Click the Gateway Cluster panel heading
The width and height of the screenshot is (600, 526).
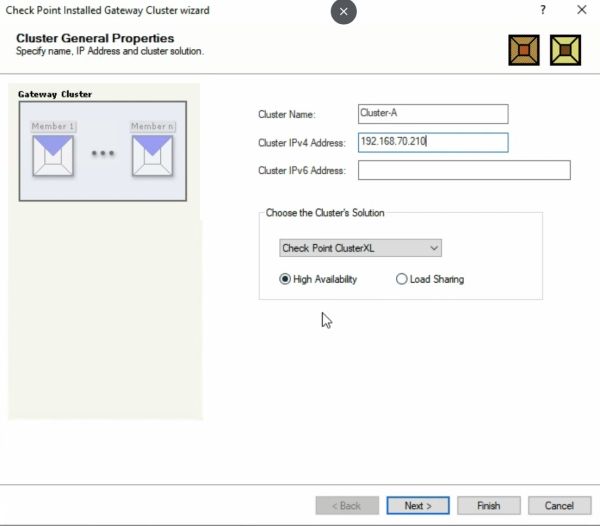[55, 94]
